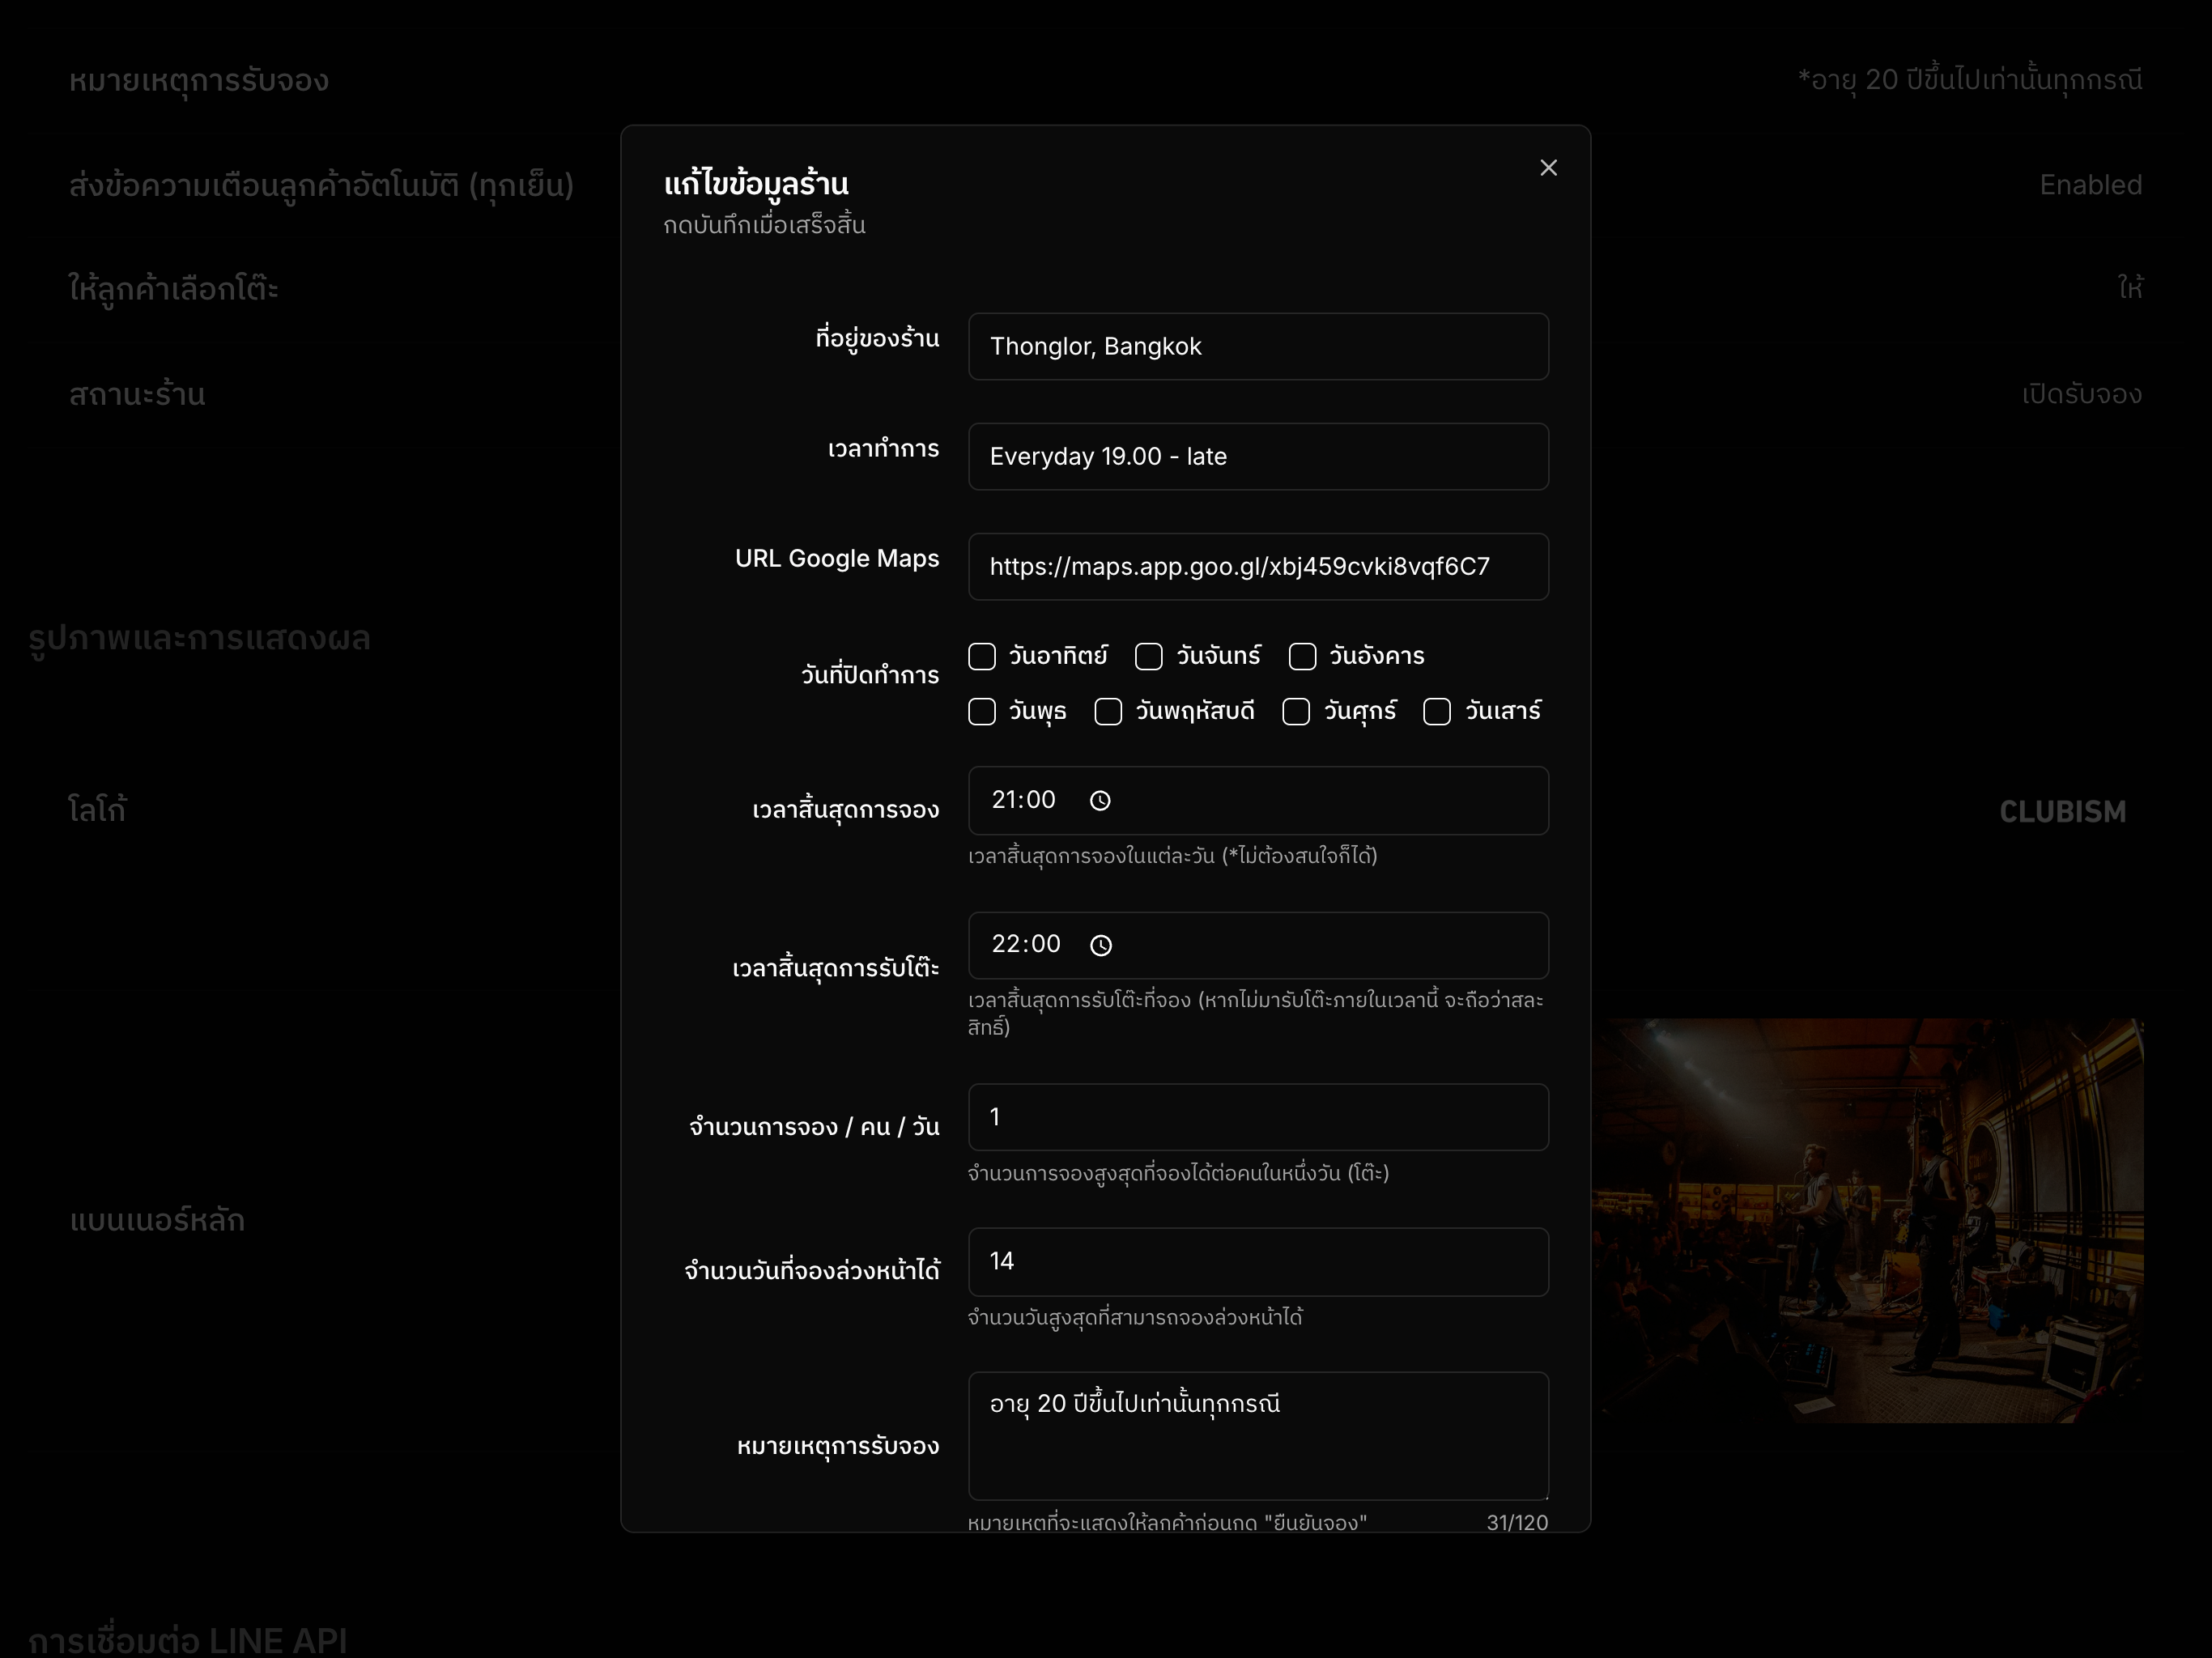Screen dimensions: 2212x1658
Task: Click the เวลาสิ้นสุดการจองในแต่ละวัน helper text
Action: point(1172,856)
